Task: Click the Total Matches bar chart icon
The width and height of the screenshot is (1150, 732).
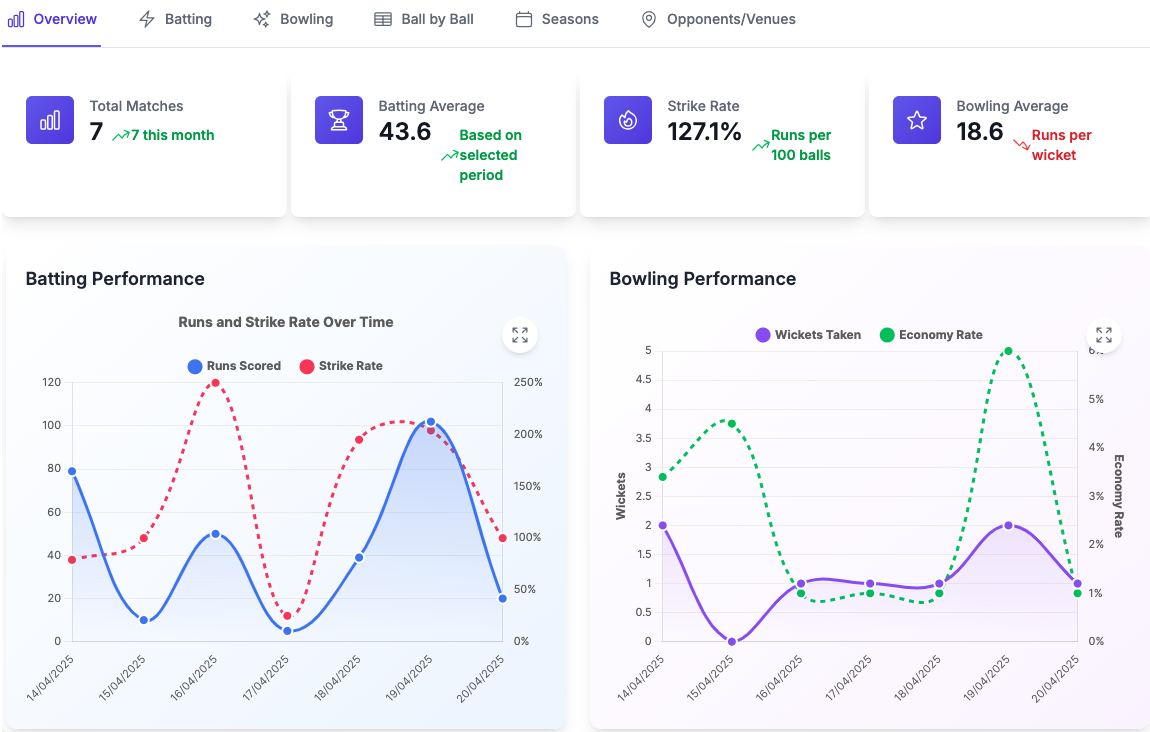Action: 50,119
